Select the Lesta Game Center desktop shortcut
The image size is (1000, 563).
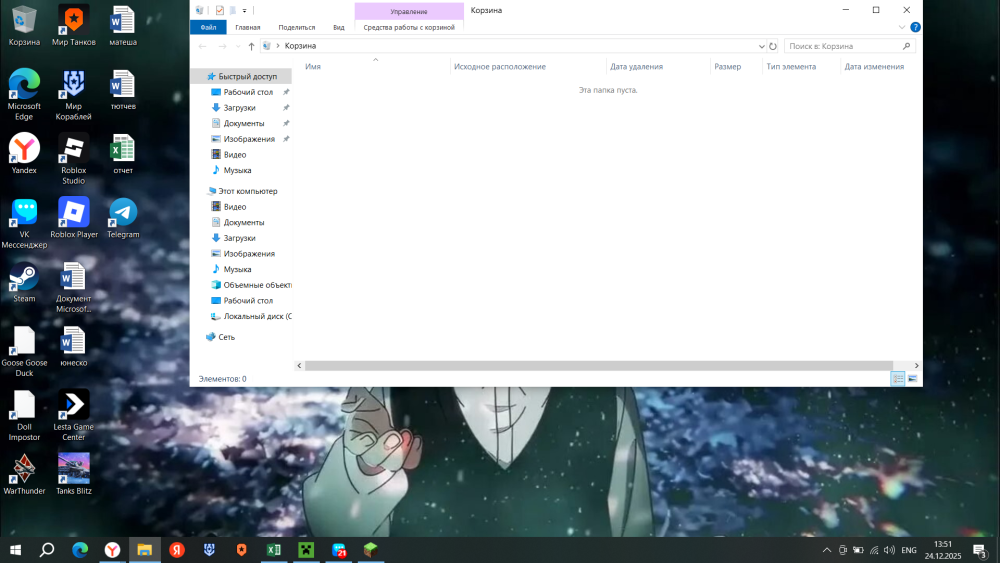coord(73,416)
